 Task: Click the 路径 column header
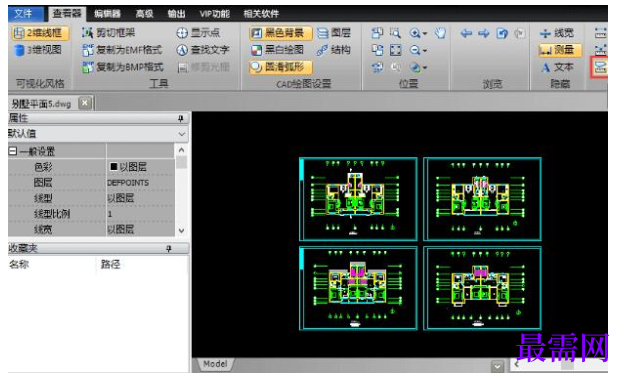[111, 264]
